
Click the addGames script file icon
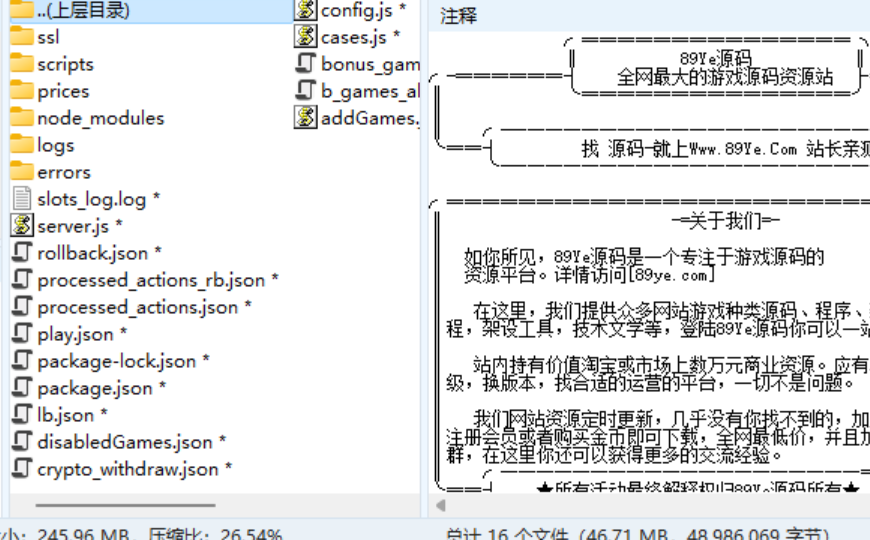coord(305,118)
